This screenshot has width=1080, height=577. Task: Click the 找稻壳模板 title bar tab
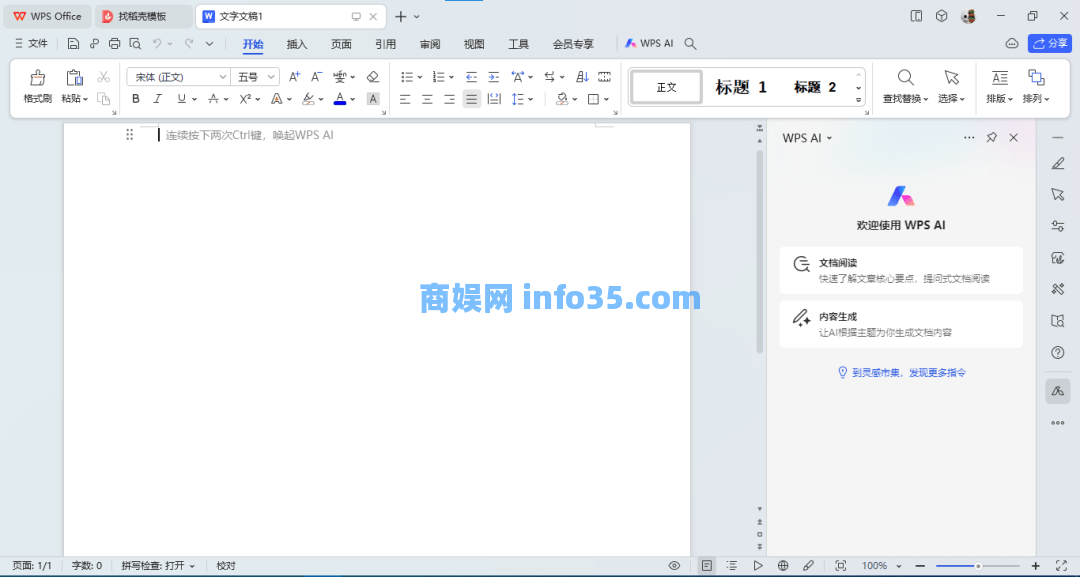click(143, 17)
